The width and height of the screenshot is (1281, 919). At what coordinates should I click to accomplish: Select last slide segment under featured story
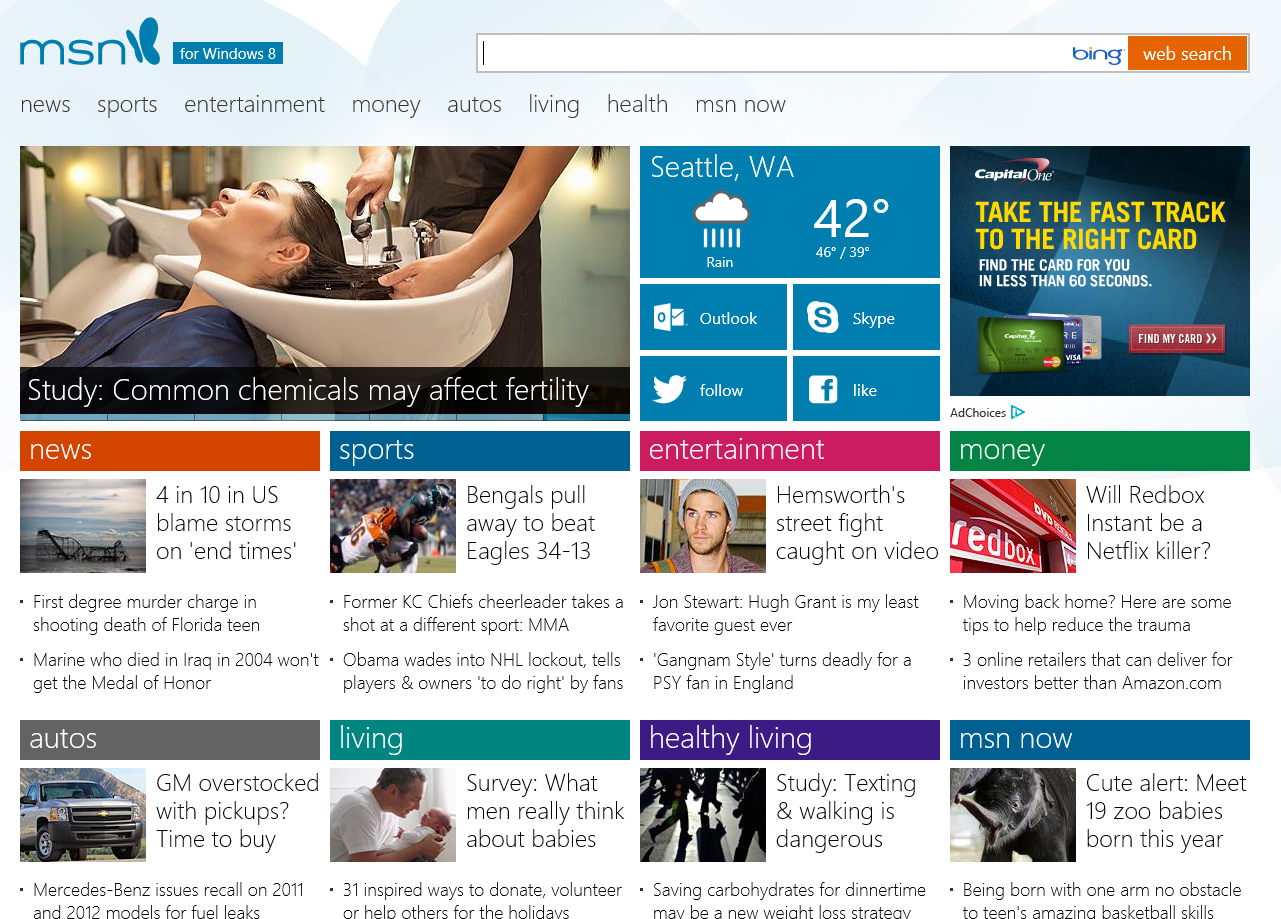(x=587, y=416)
